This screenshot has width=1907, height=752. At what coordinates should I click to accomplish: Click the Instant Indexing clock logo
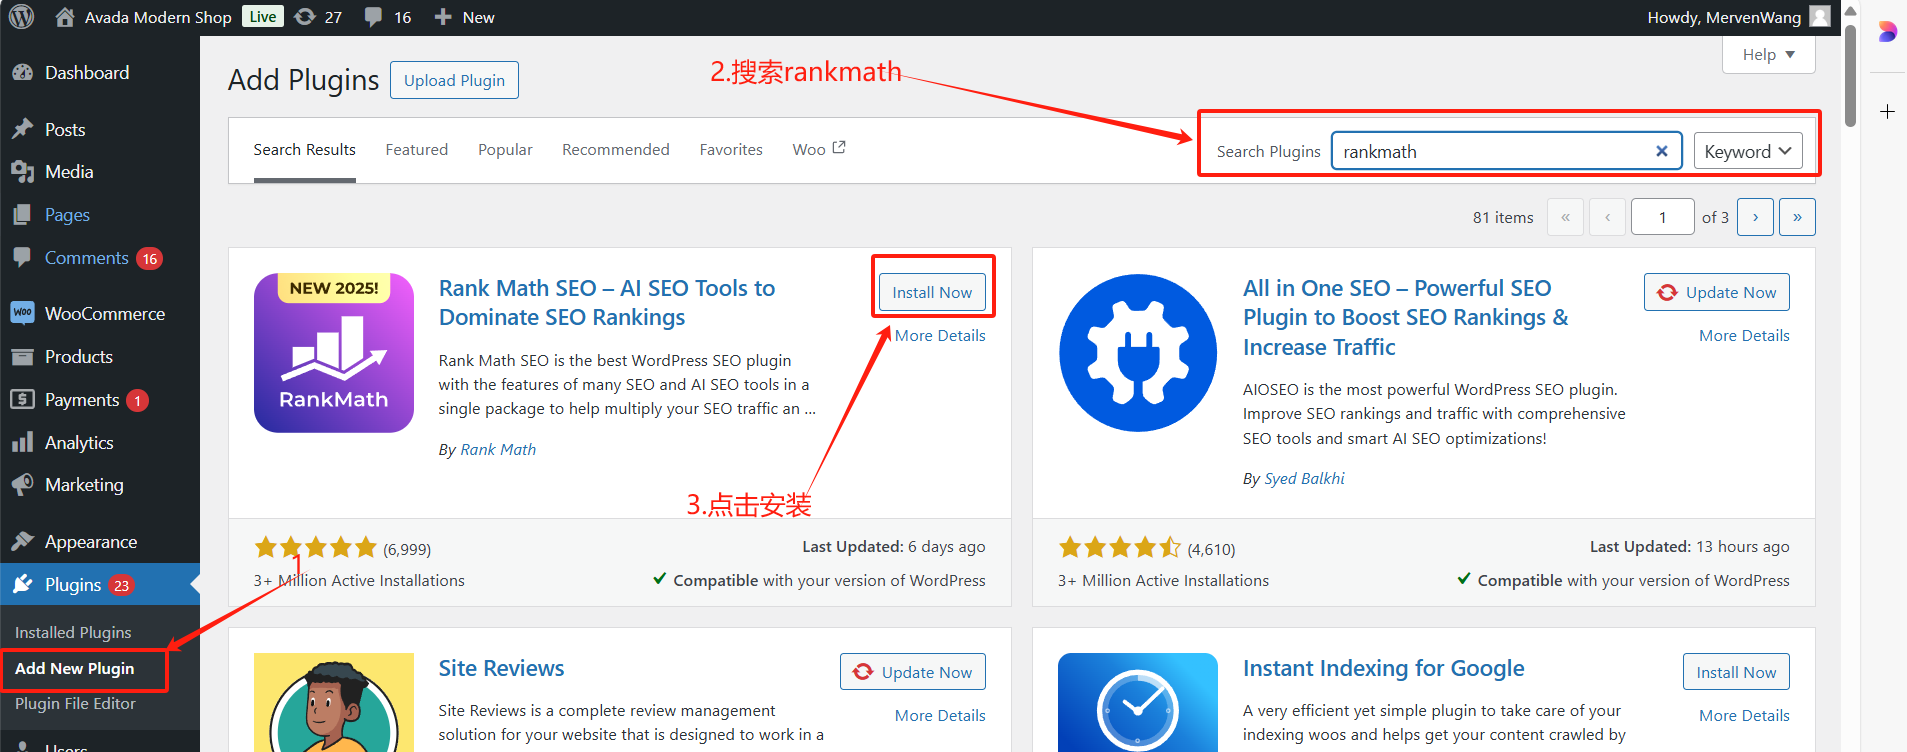coord(1138,702)
